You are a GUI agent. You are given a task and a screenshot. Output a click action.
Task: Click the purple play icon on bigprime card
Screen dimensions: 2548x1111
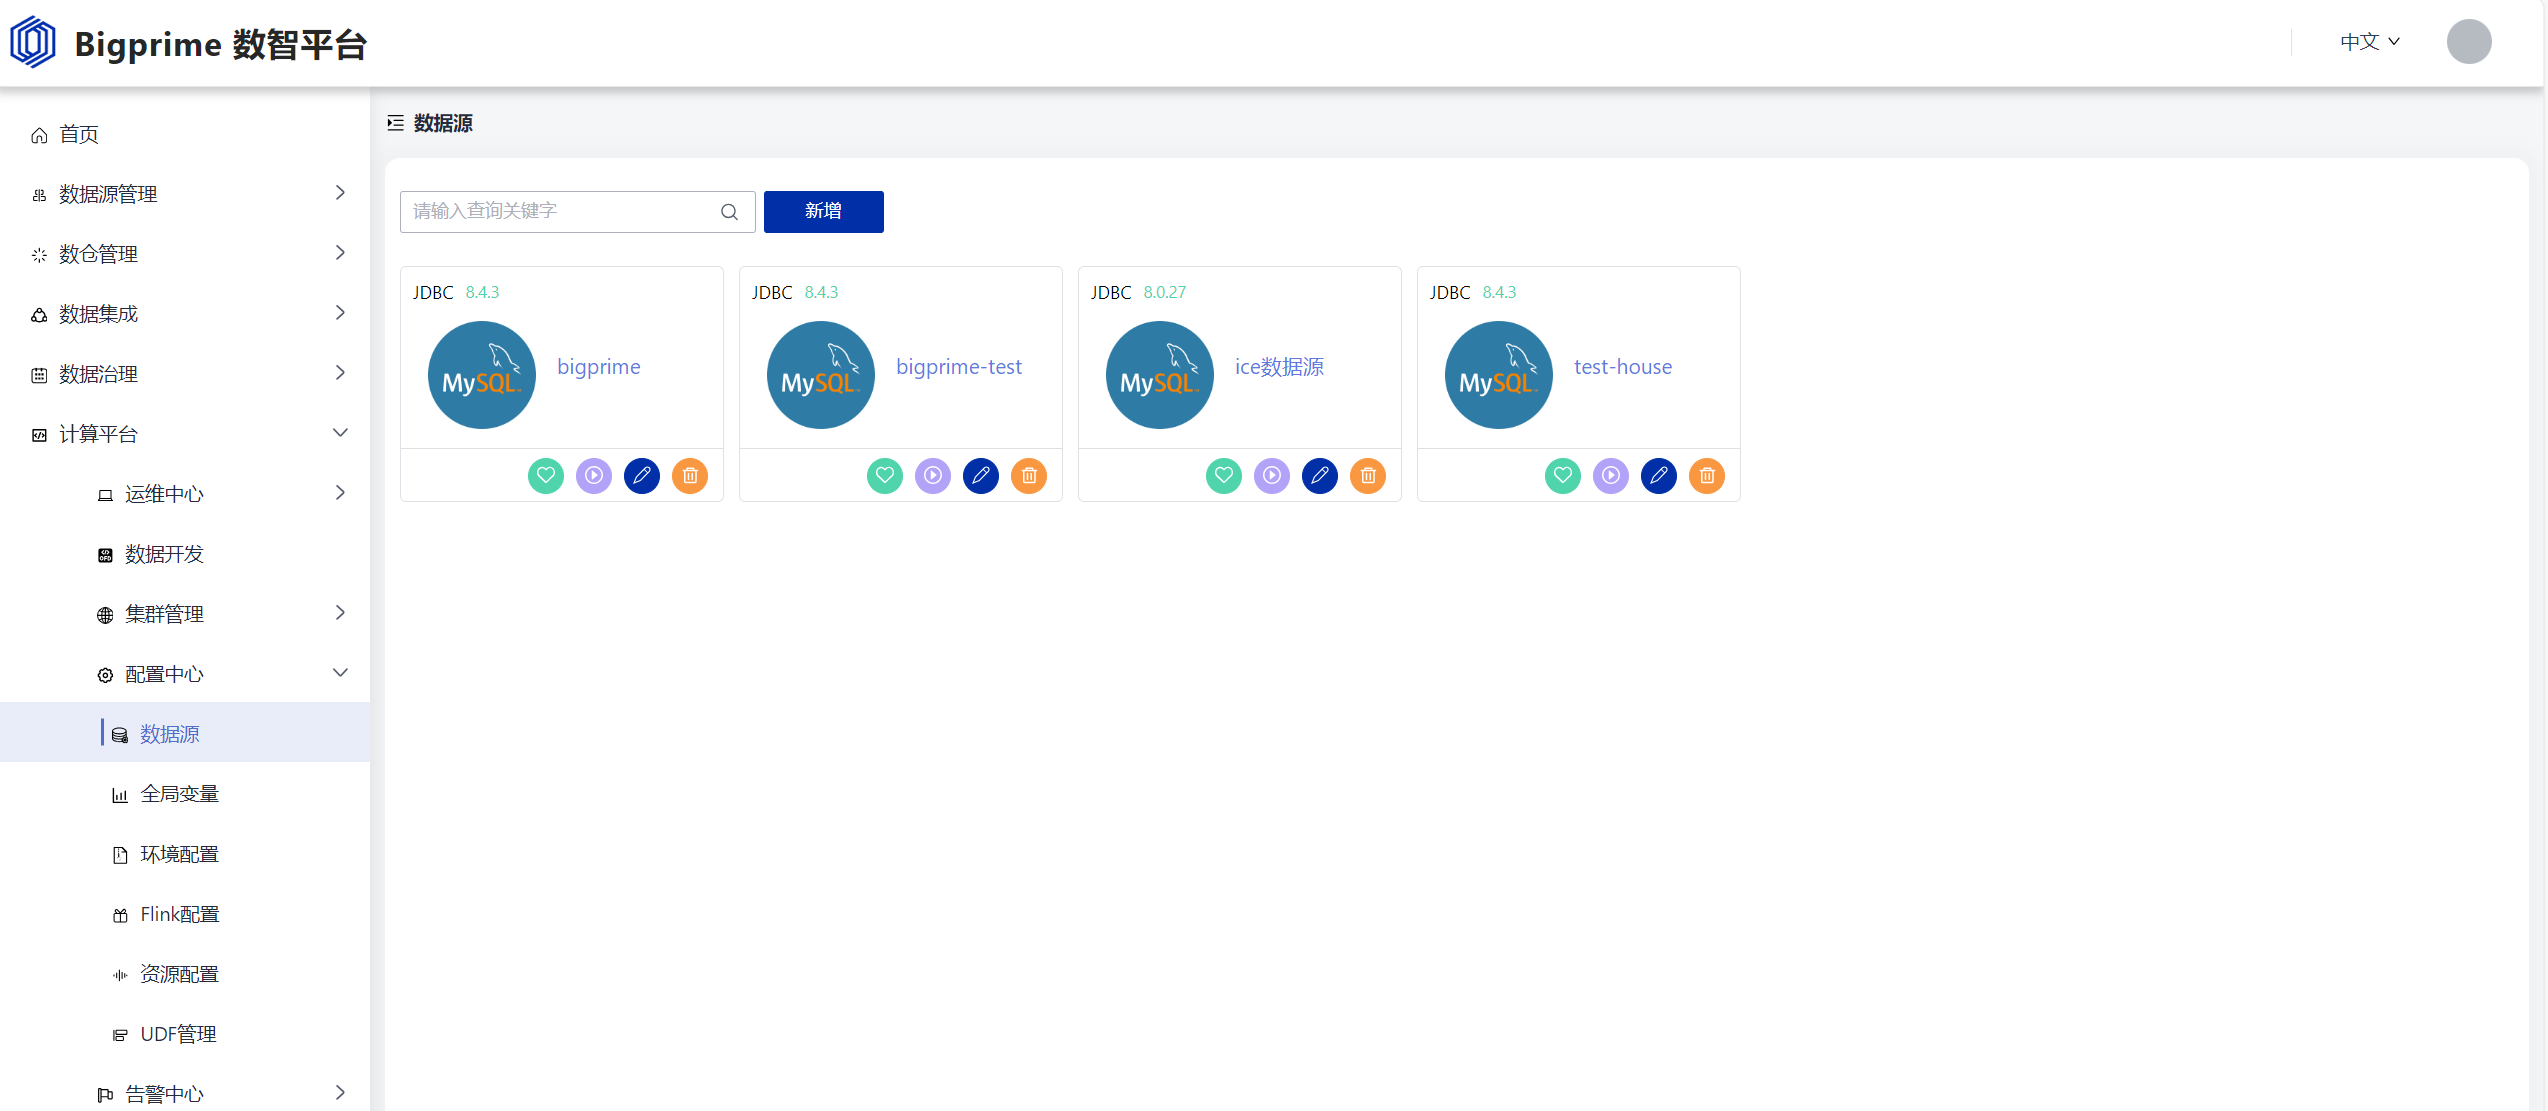point(594,475)
